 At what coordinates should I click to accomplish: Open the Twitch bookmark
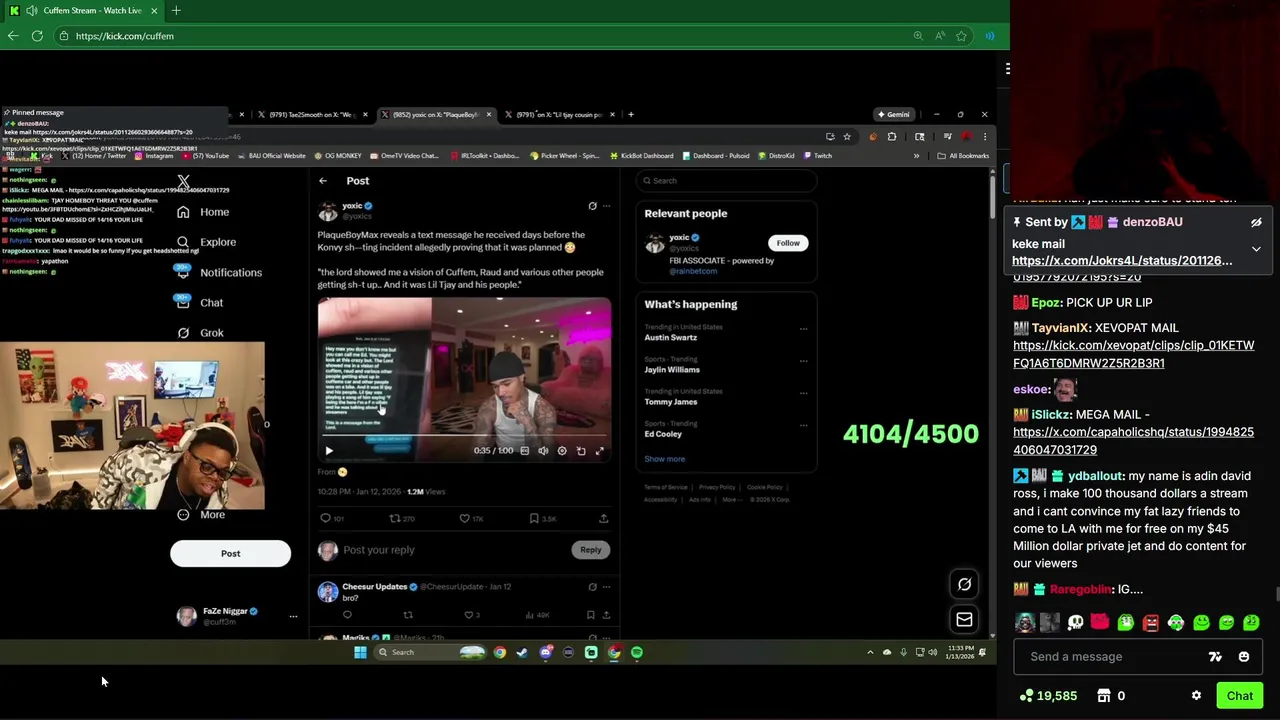[817, 156]
